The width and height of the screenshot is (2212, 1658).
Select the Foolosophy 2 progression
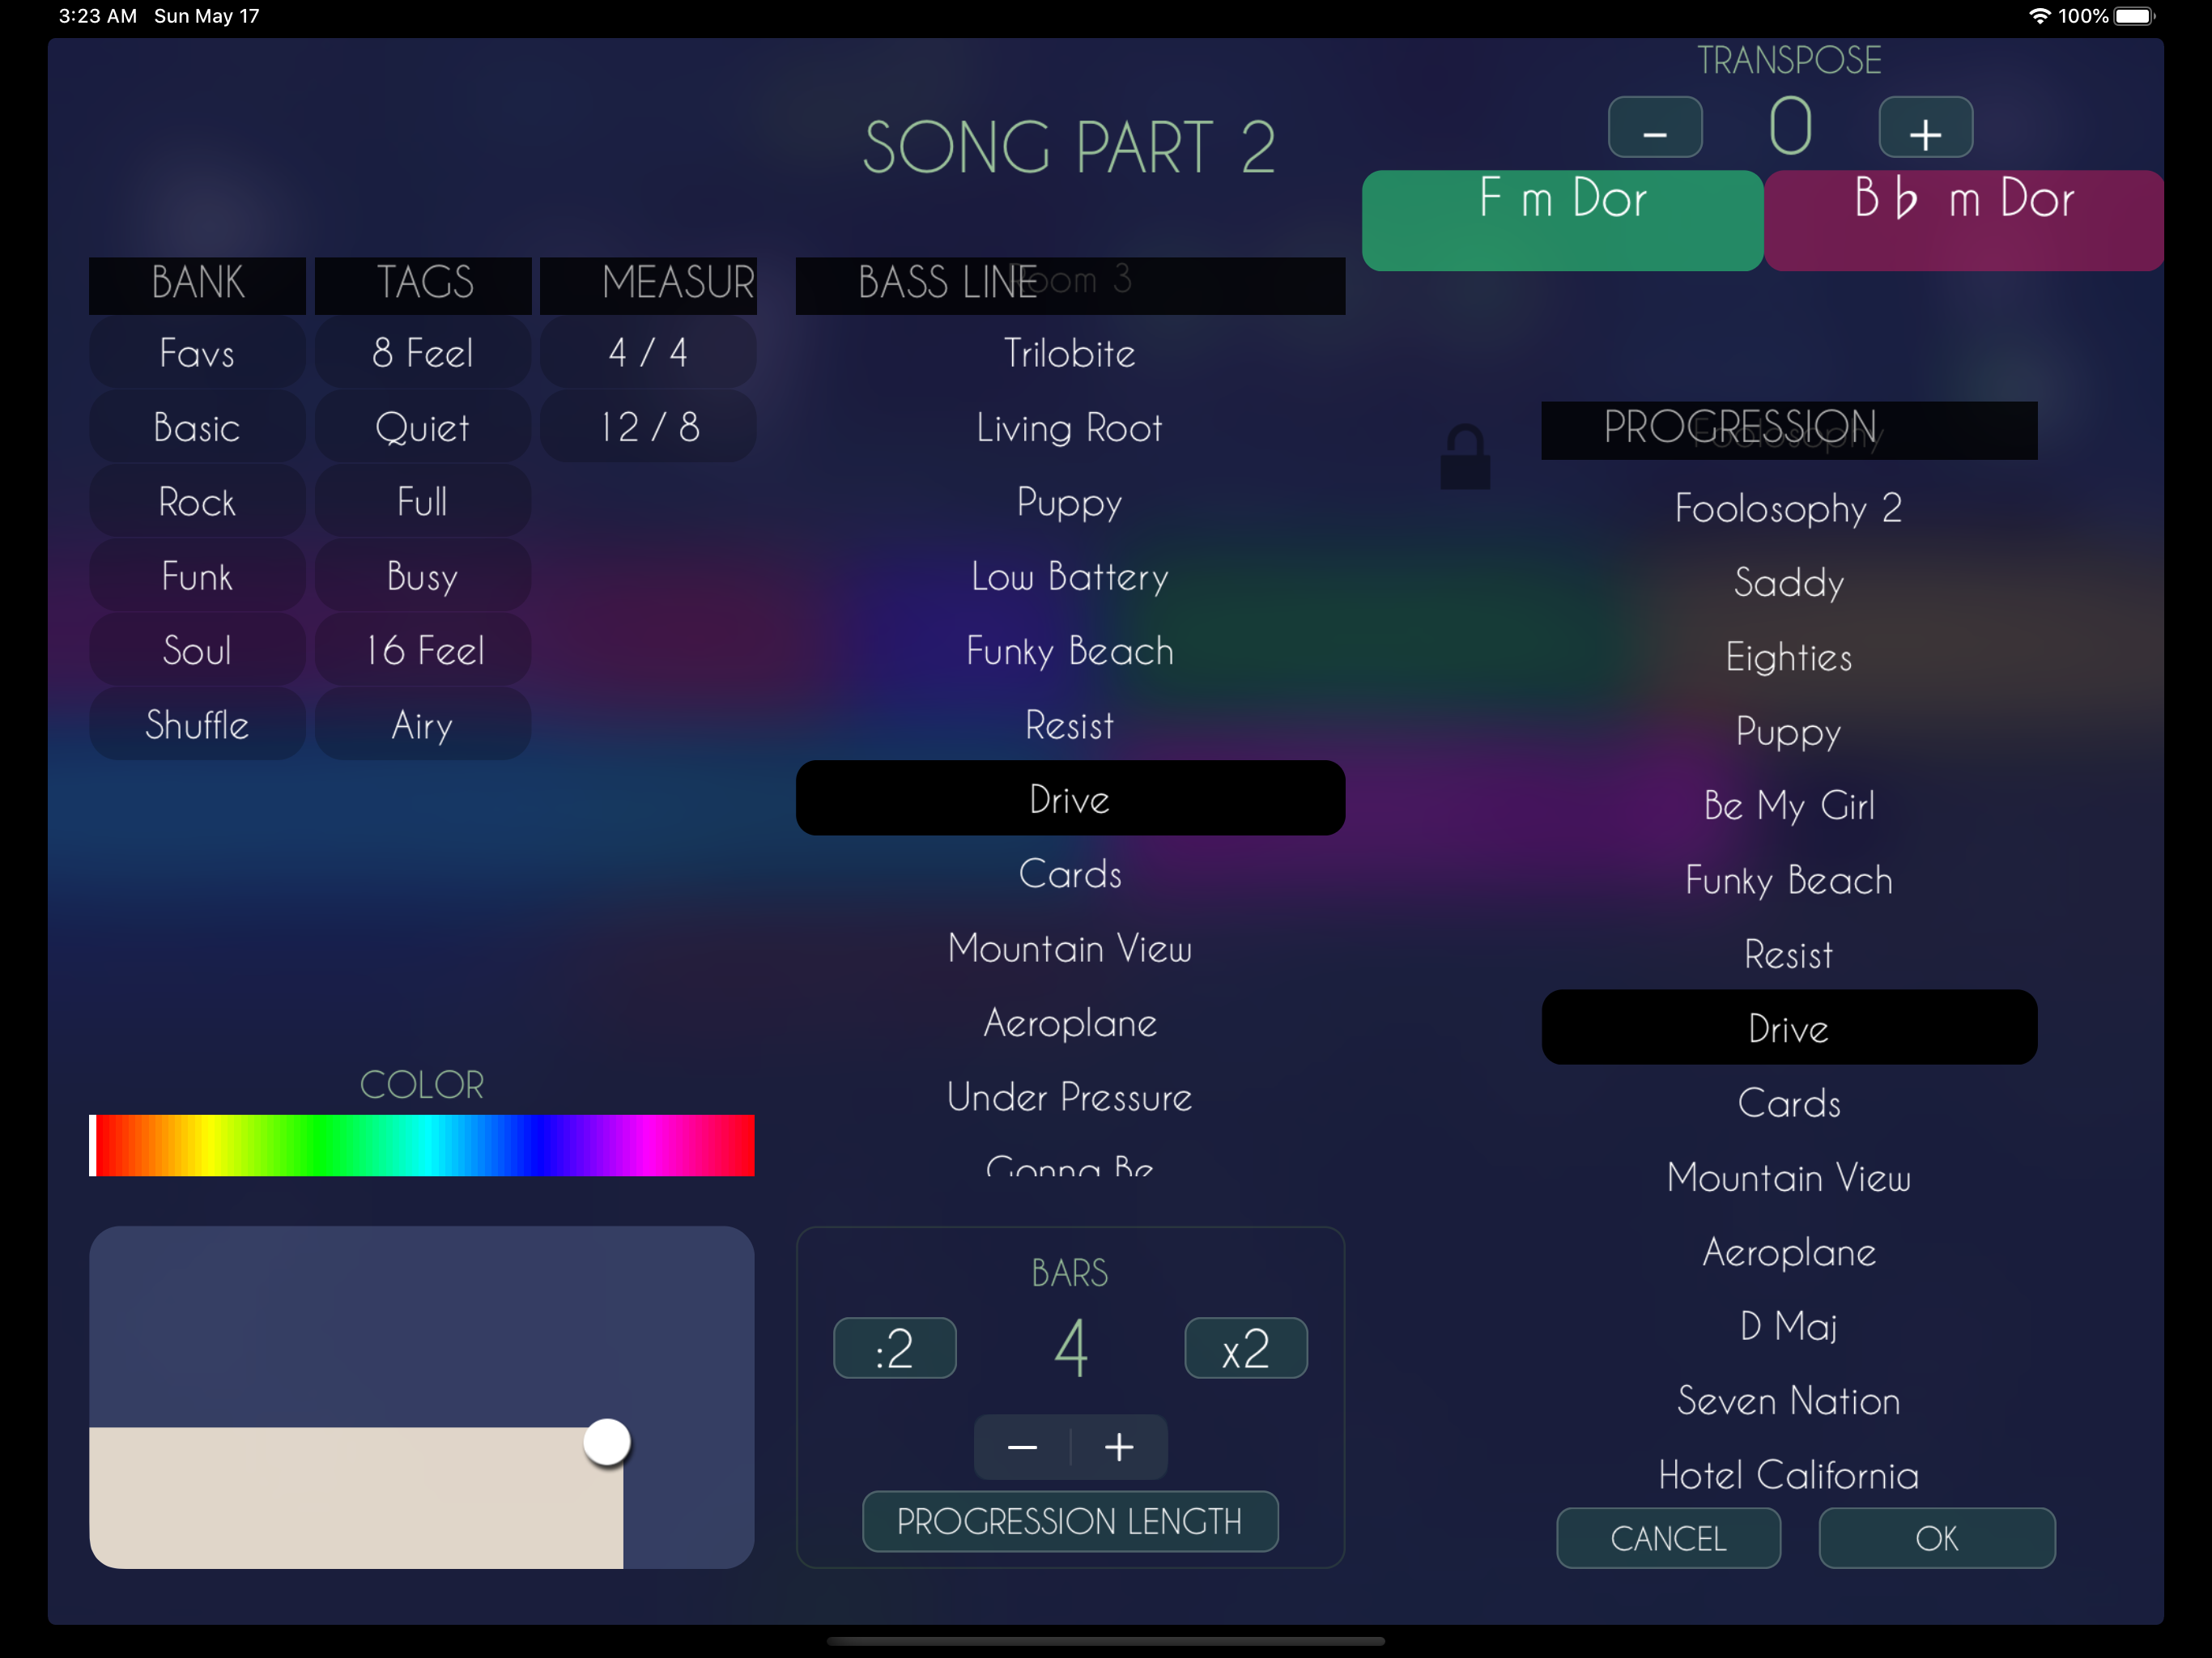1788,508
